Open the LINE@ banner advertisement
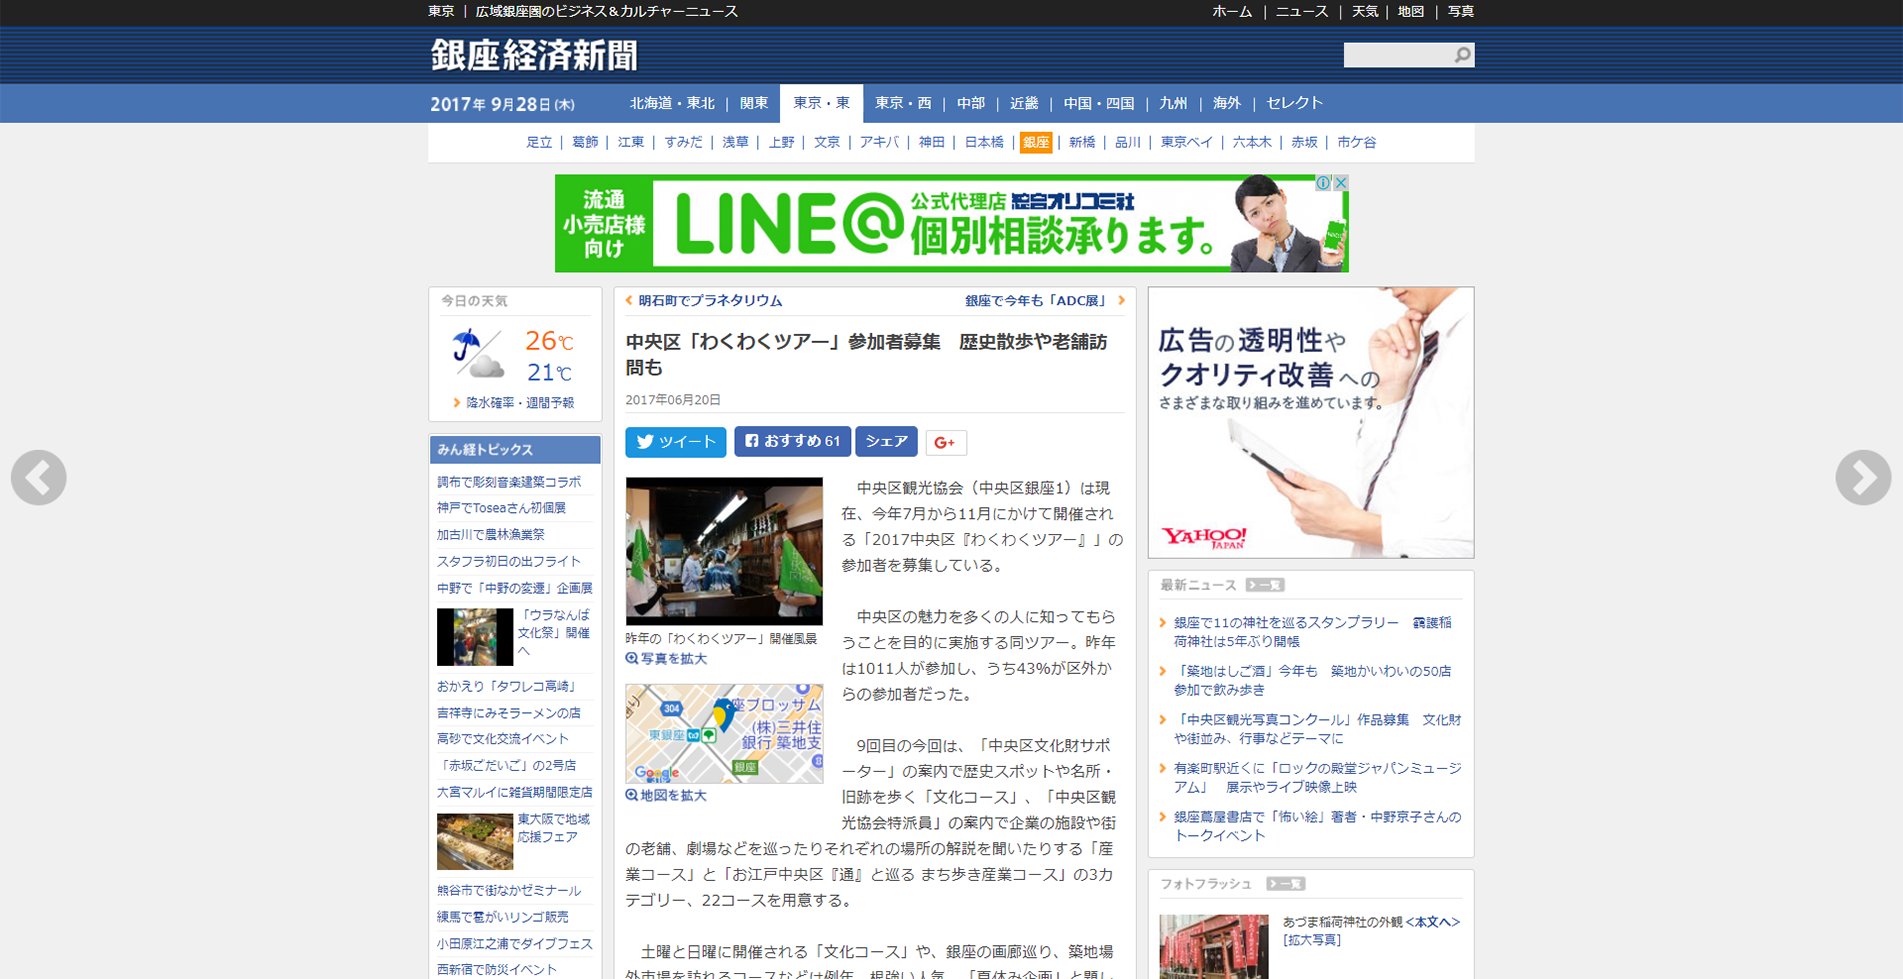The image size is (1903, 979). 951,224
